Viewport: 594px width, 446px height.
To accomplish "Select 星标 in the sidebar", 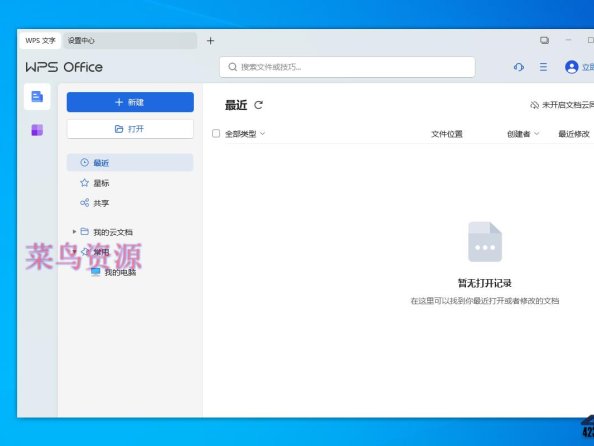I will click(x=130, y=183).
